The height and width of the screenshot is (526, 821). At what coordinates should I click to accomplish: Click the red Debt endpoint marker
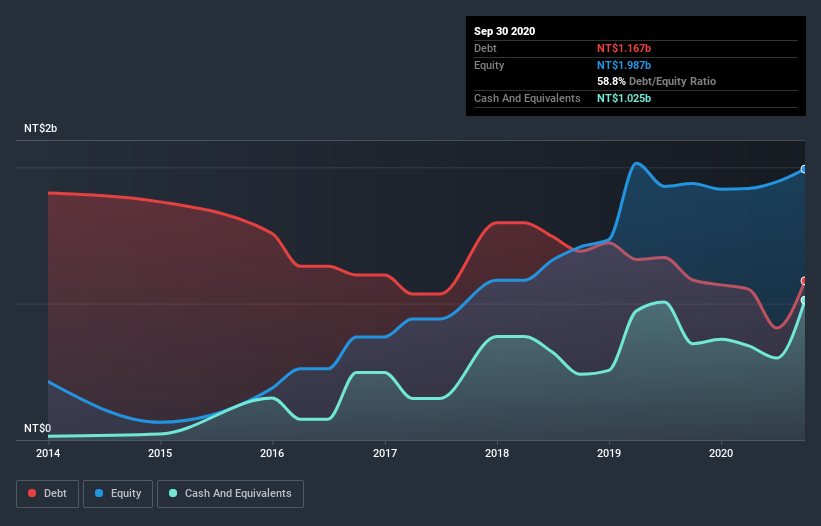click(804, 281)
